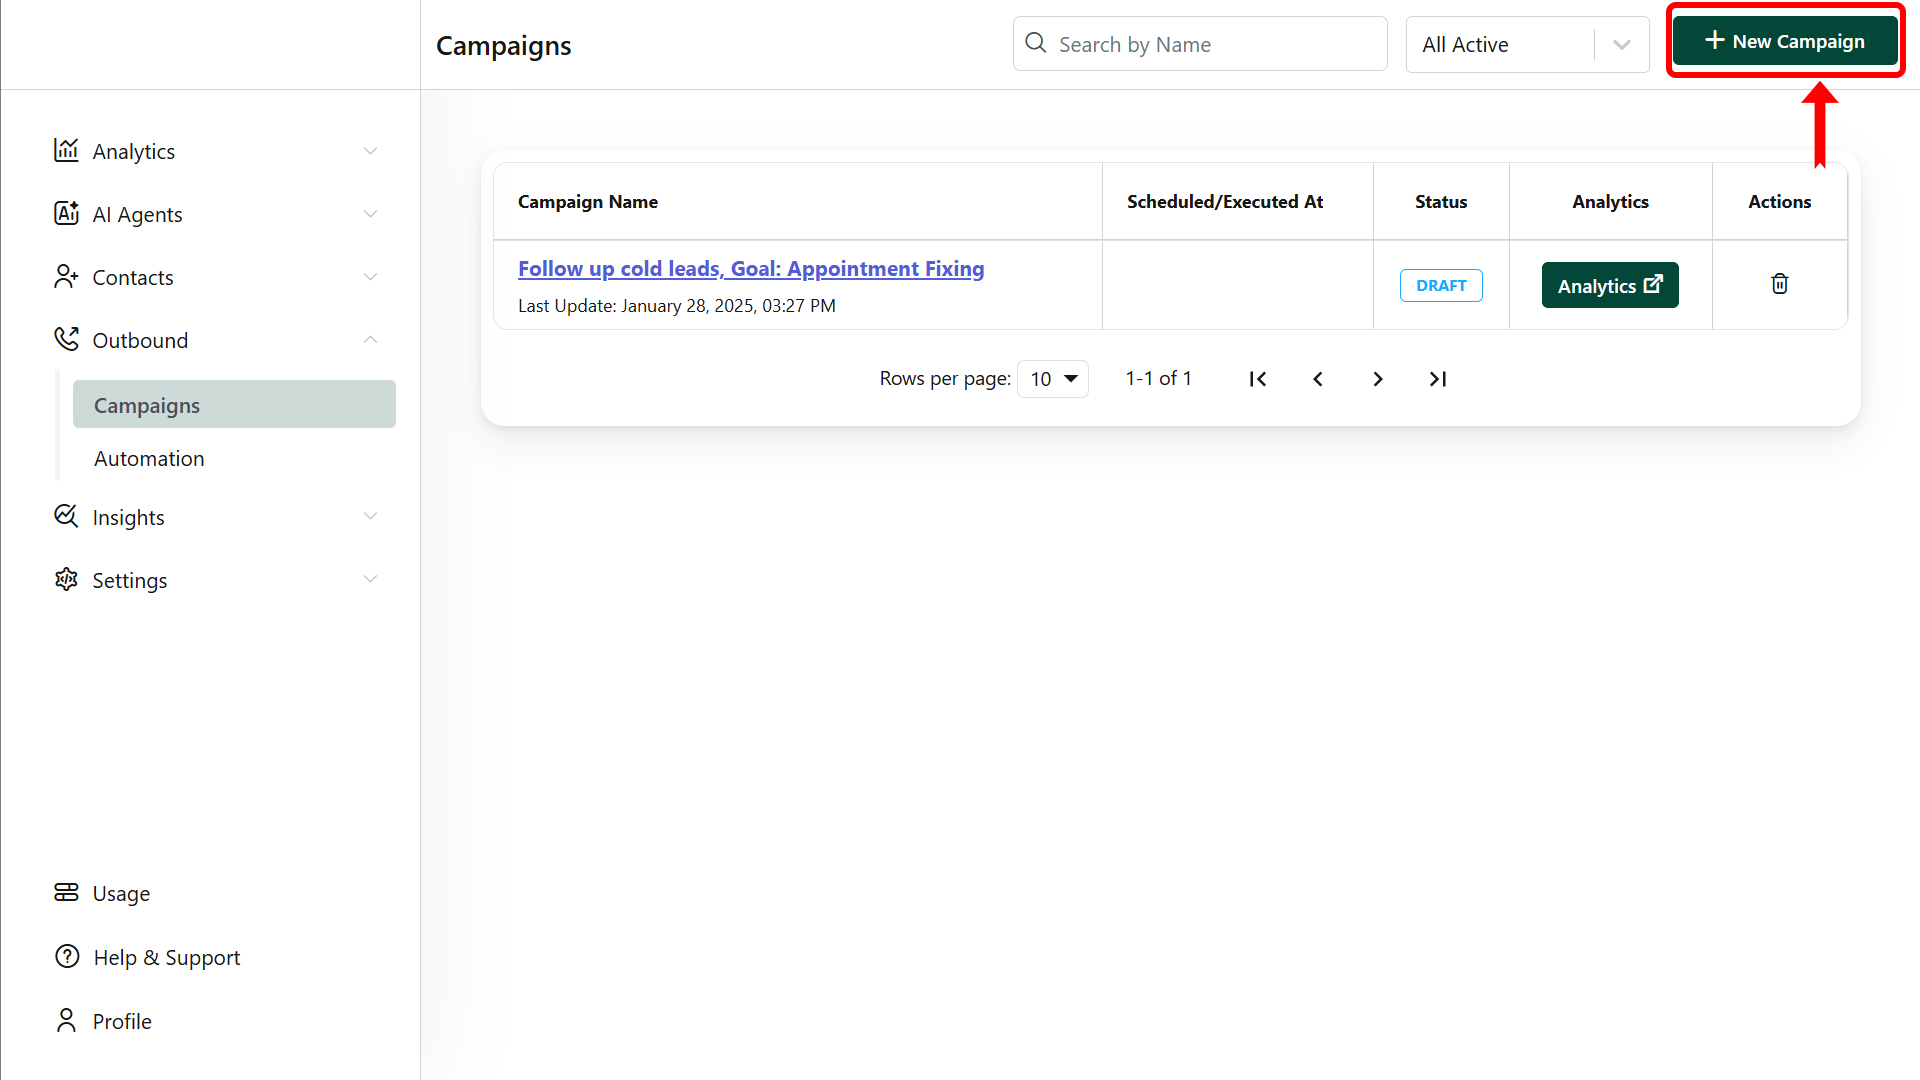Image resolution: width=1920 pixels, height=1080 pixels.
Task: Click the 1-1 of 1 pagination text
Action: pyautogui.click(x=1159, y=378)
